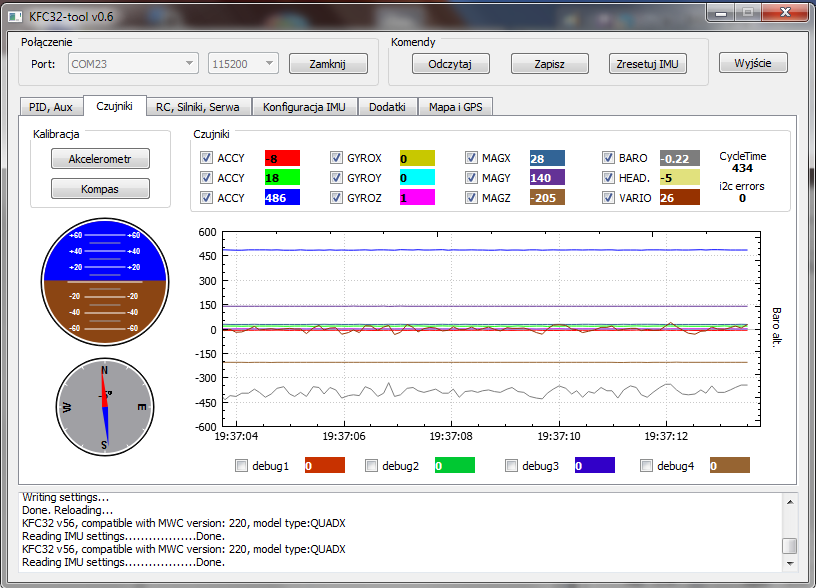Image resolution: width=816 pixels, height=588 pixels.
Task: Open the COM23 port dropdown
Action: 133,64
